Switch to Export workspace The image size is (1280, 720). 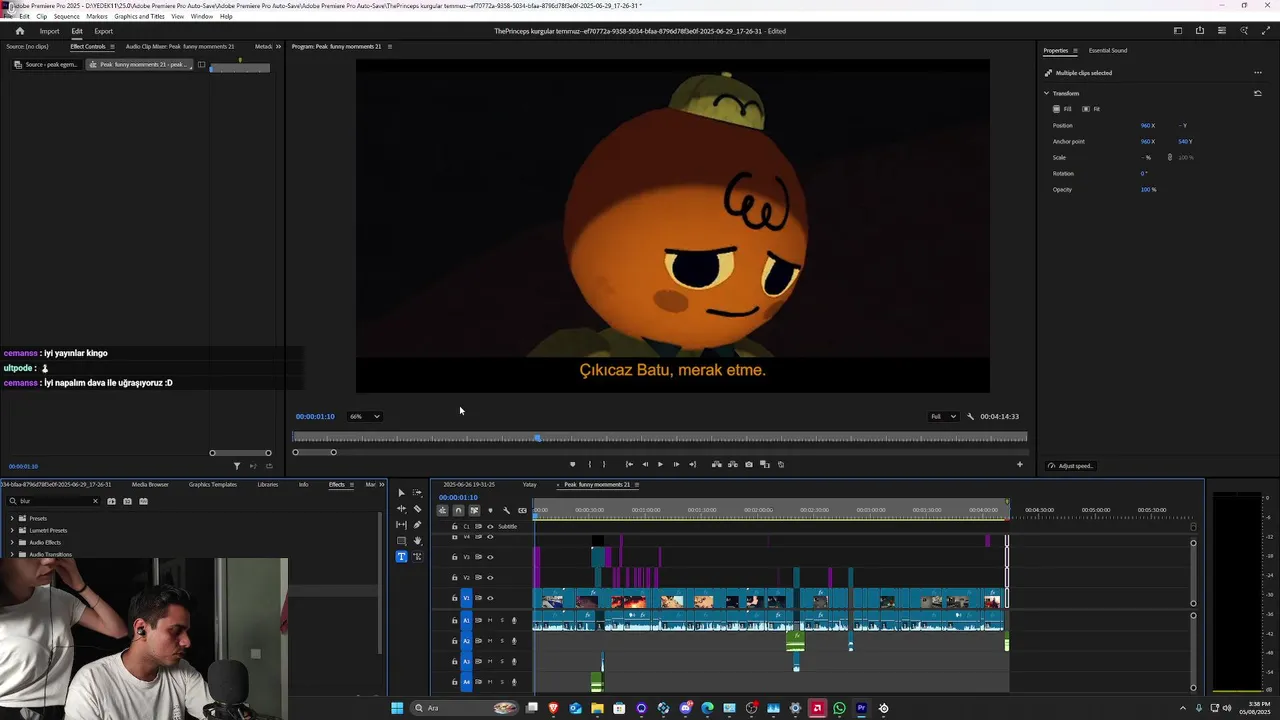104,31
